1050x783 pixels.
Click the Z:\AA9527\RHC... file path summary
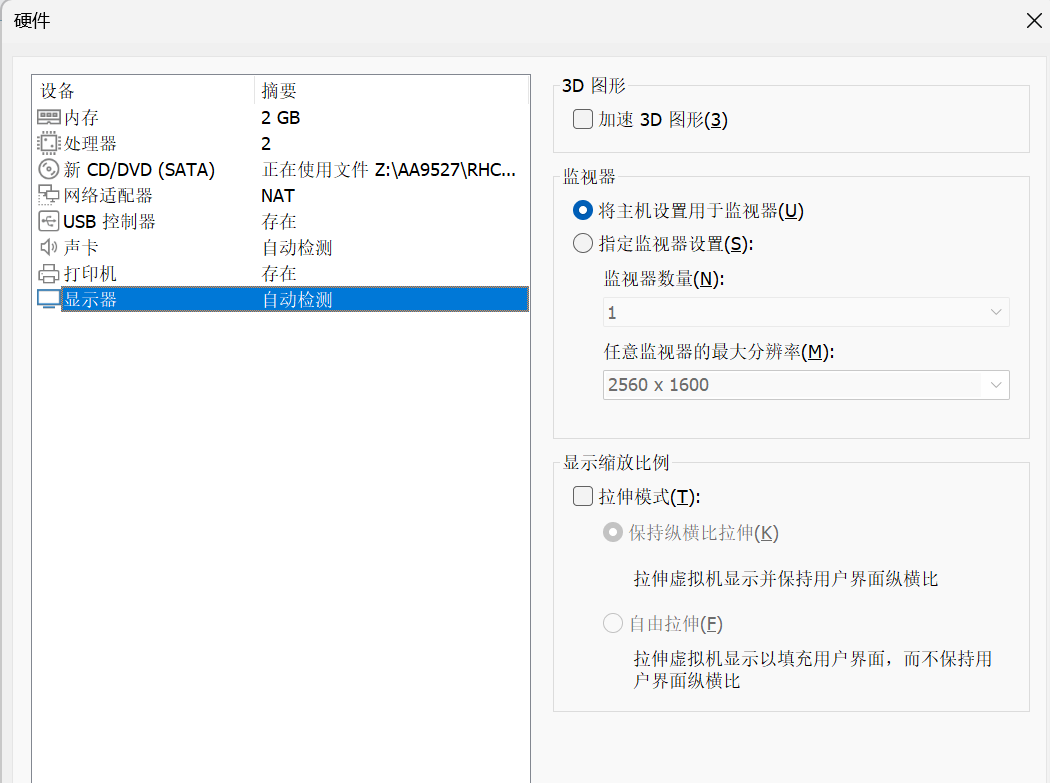tap(445, 170)
